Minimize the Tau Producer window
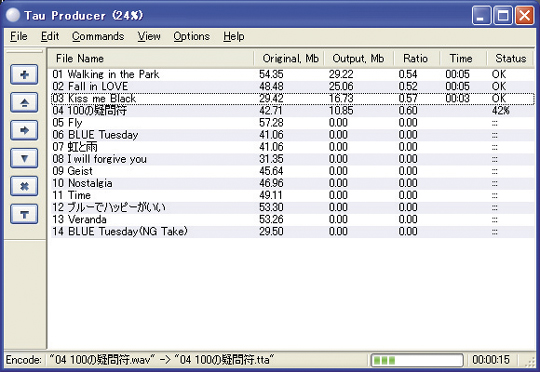Screen dimensions: 540x372 [x=481, y=16]
